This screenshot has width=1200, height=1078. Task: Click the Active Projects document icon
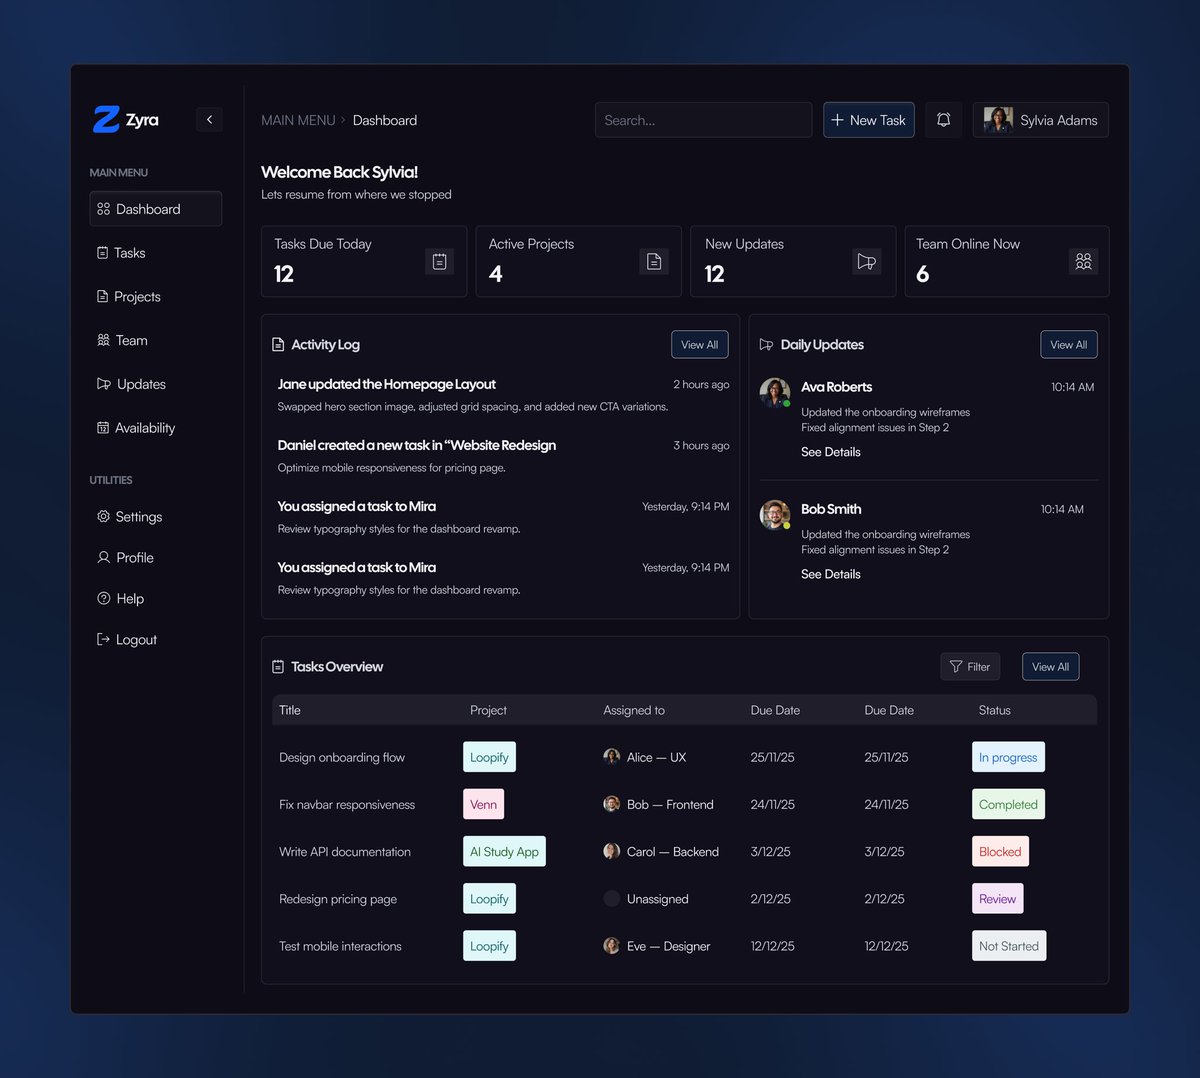(x=654, y=261)
